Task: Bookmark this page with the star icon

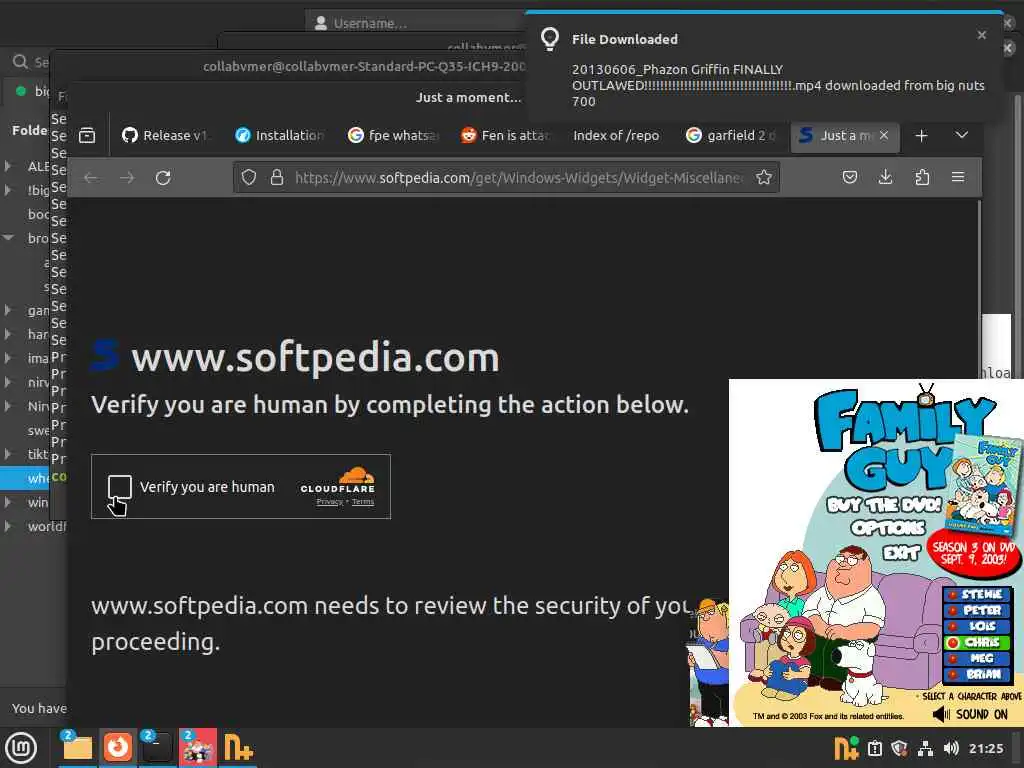Action: coord(764,177)
